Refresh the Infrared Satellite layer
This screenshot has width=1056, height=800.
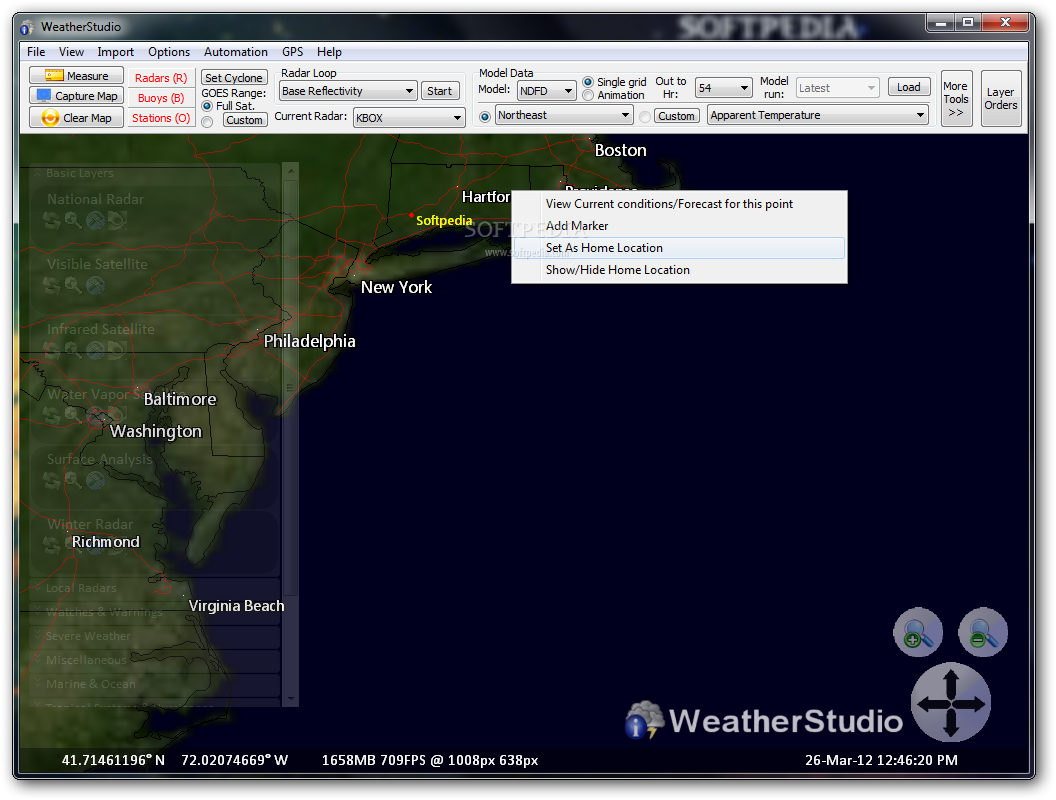pos(52,350)
